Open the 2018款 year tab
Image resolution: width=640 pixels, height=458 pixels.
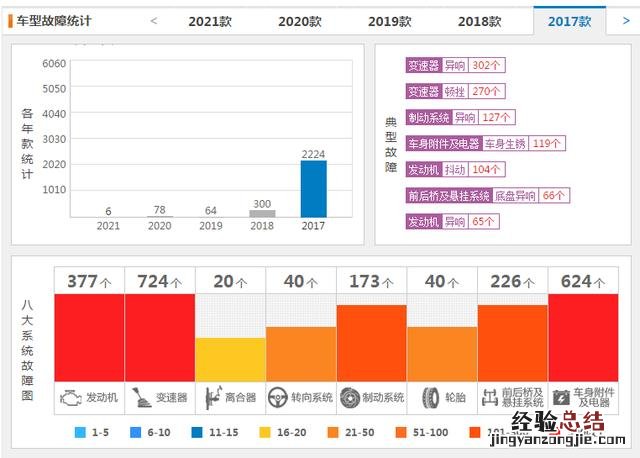pos(479,21)
